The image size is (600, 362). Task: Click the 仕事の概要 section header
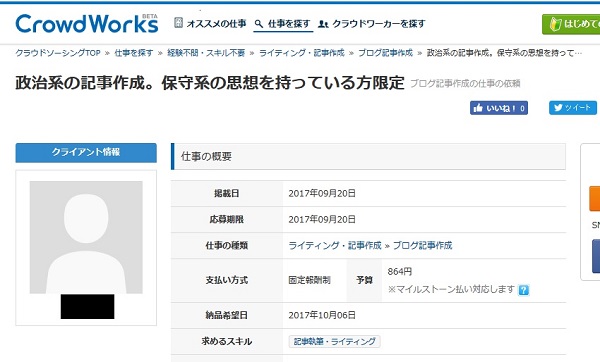(368, 157)
